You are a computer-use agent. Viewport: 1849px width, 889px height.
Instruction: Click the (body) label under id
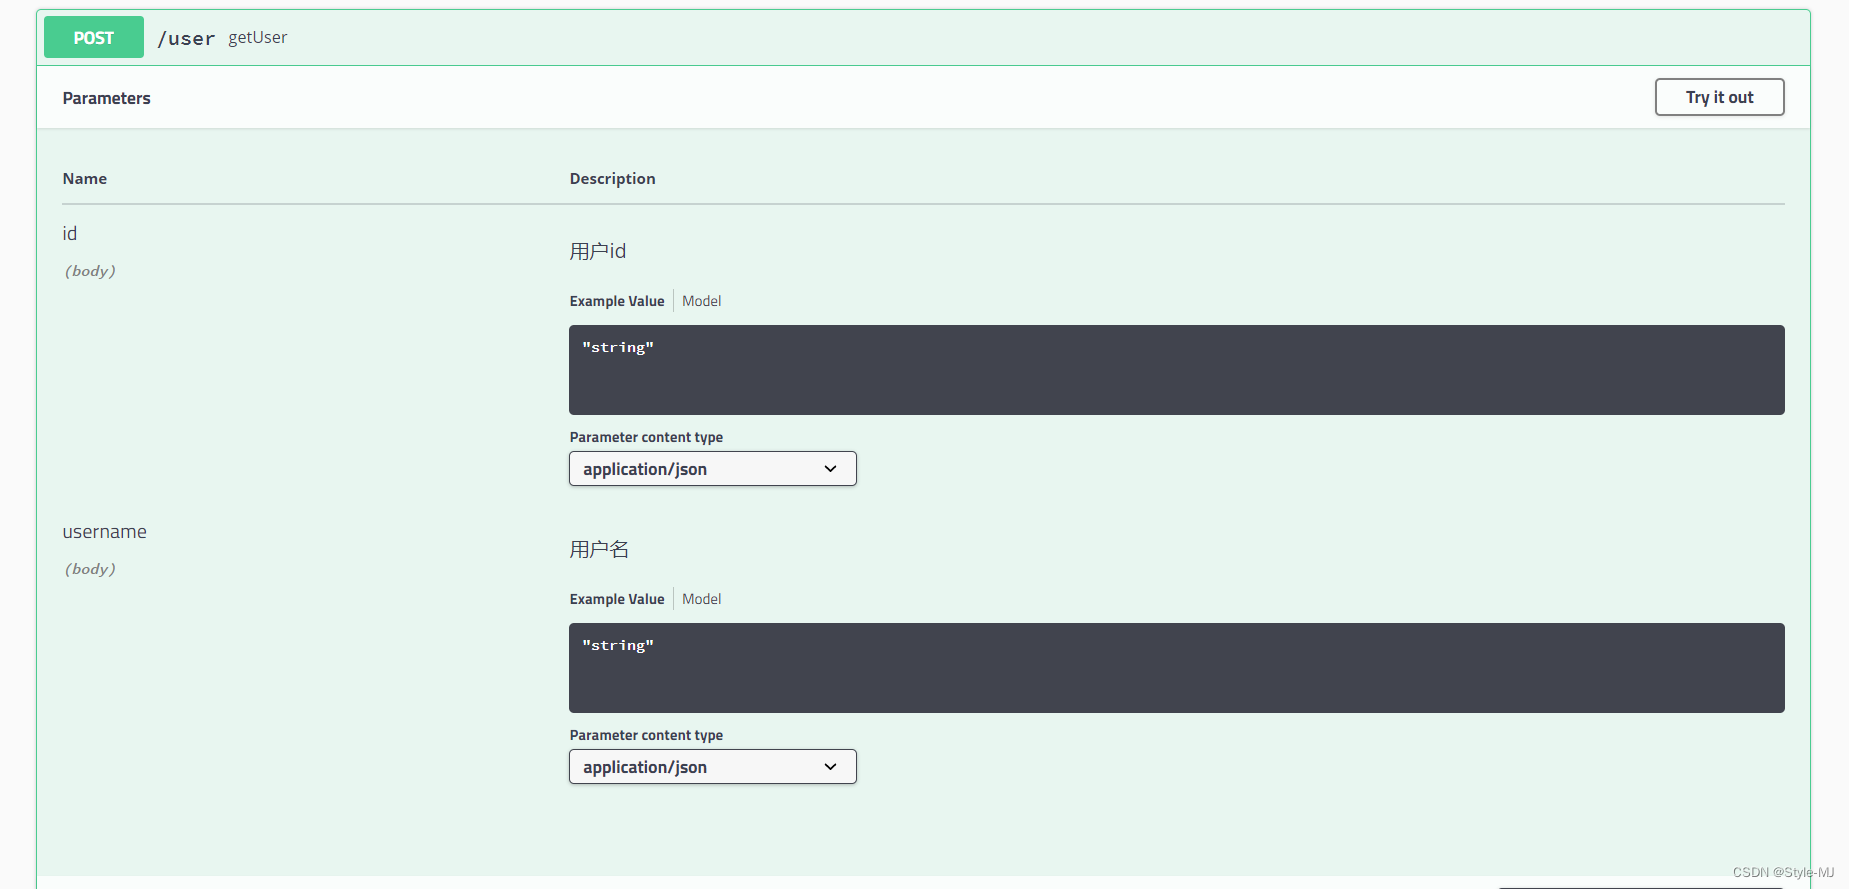tap(90, 271)
